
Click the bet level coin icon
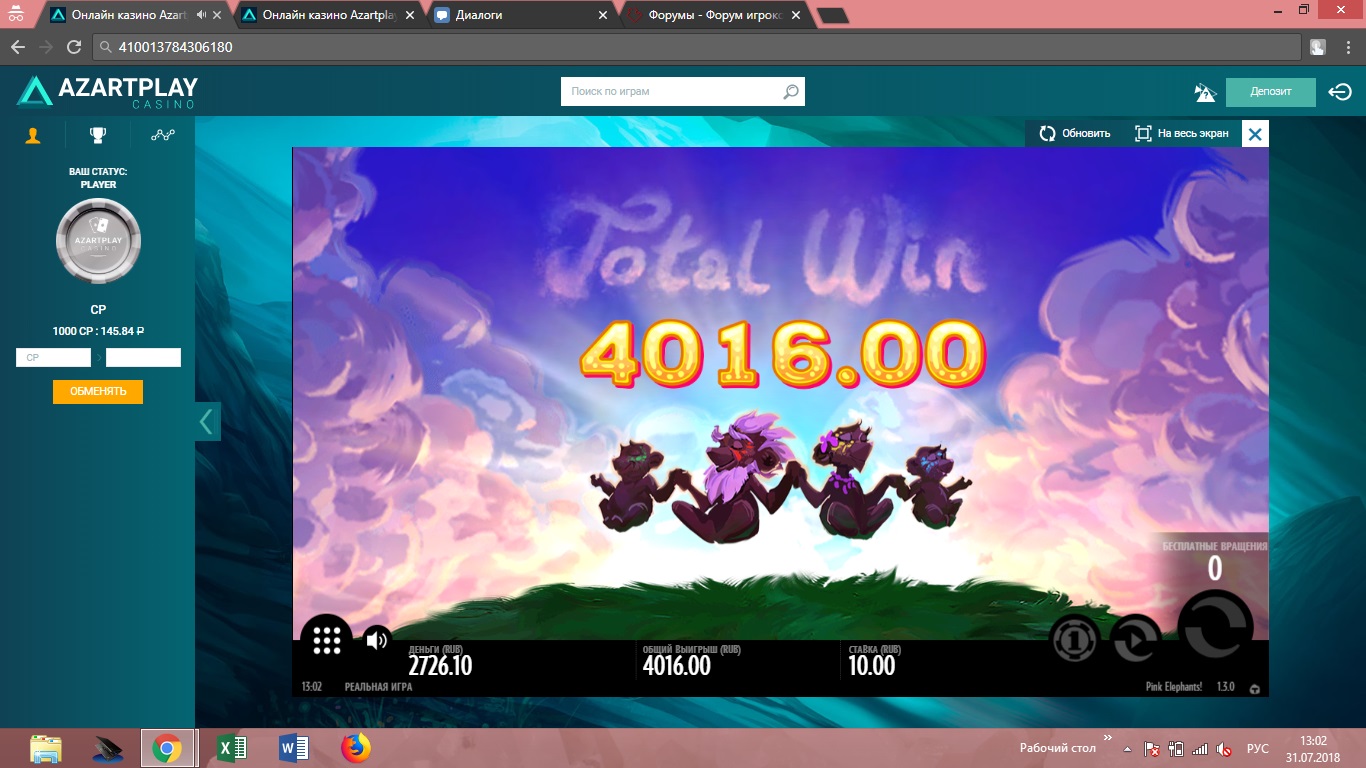pyautogui.click(x=1073, y=640)
